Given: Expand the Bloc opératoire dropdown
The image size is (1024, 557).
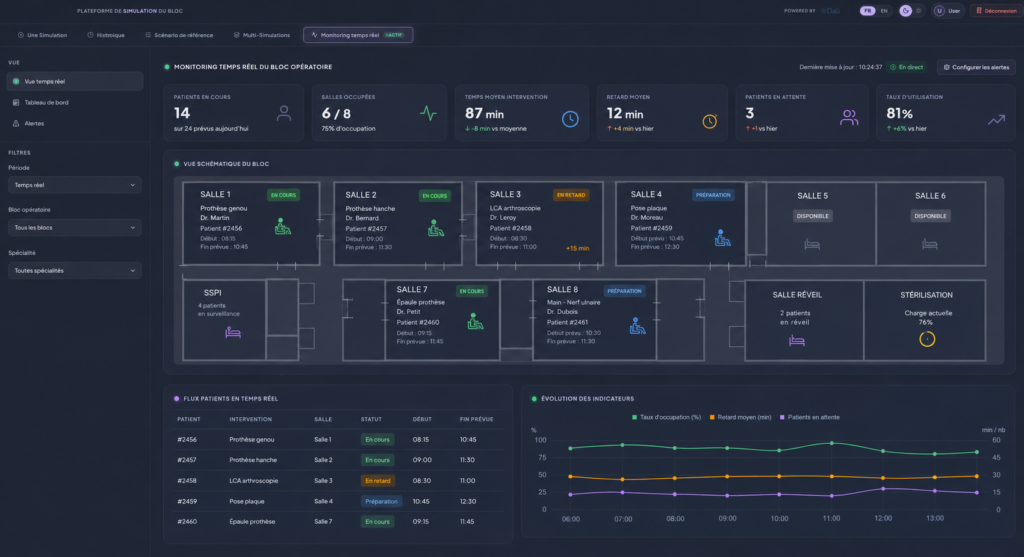Looking at the screenshot, I should (74, 227).
